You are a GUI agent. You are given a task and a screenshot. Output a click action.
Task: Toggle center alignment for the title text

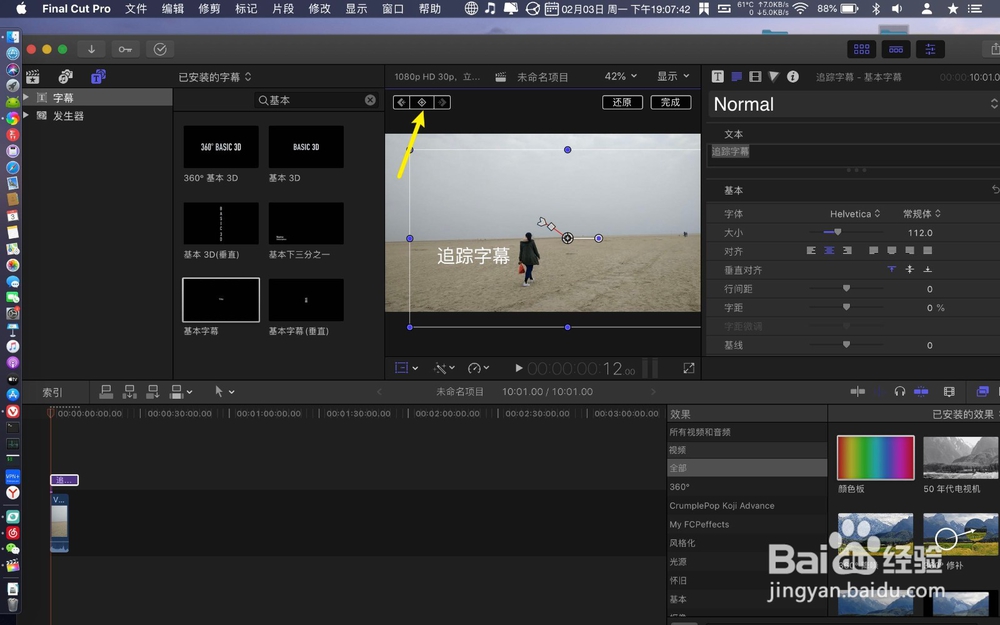pos(830,249)
